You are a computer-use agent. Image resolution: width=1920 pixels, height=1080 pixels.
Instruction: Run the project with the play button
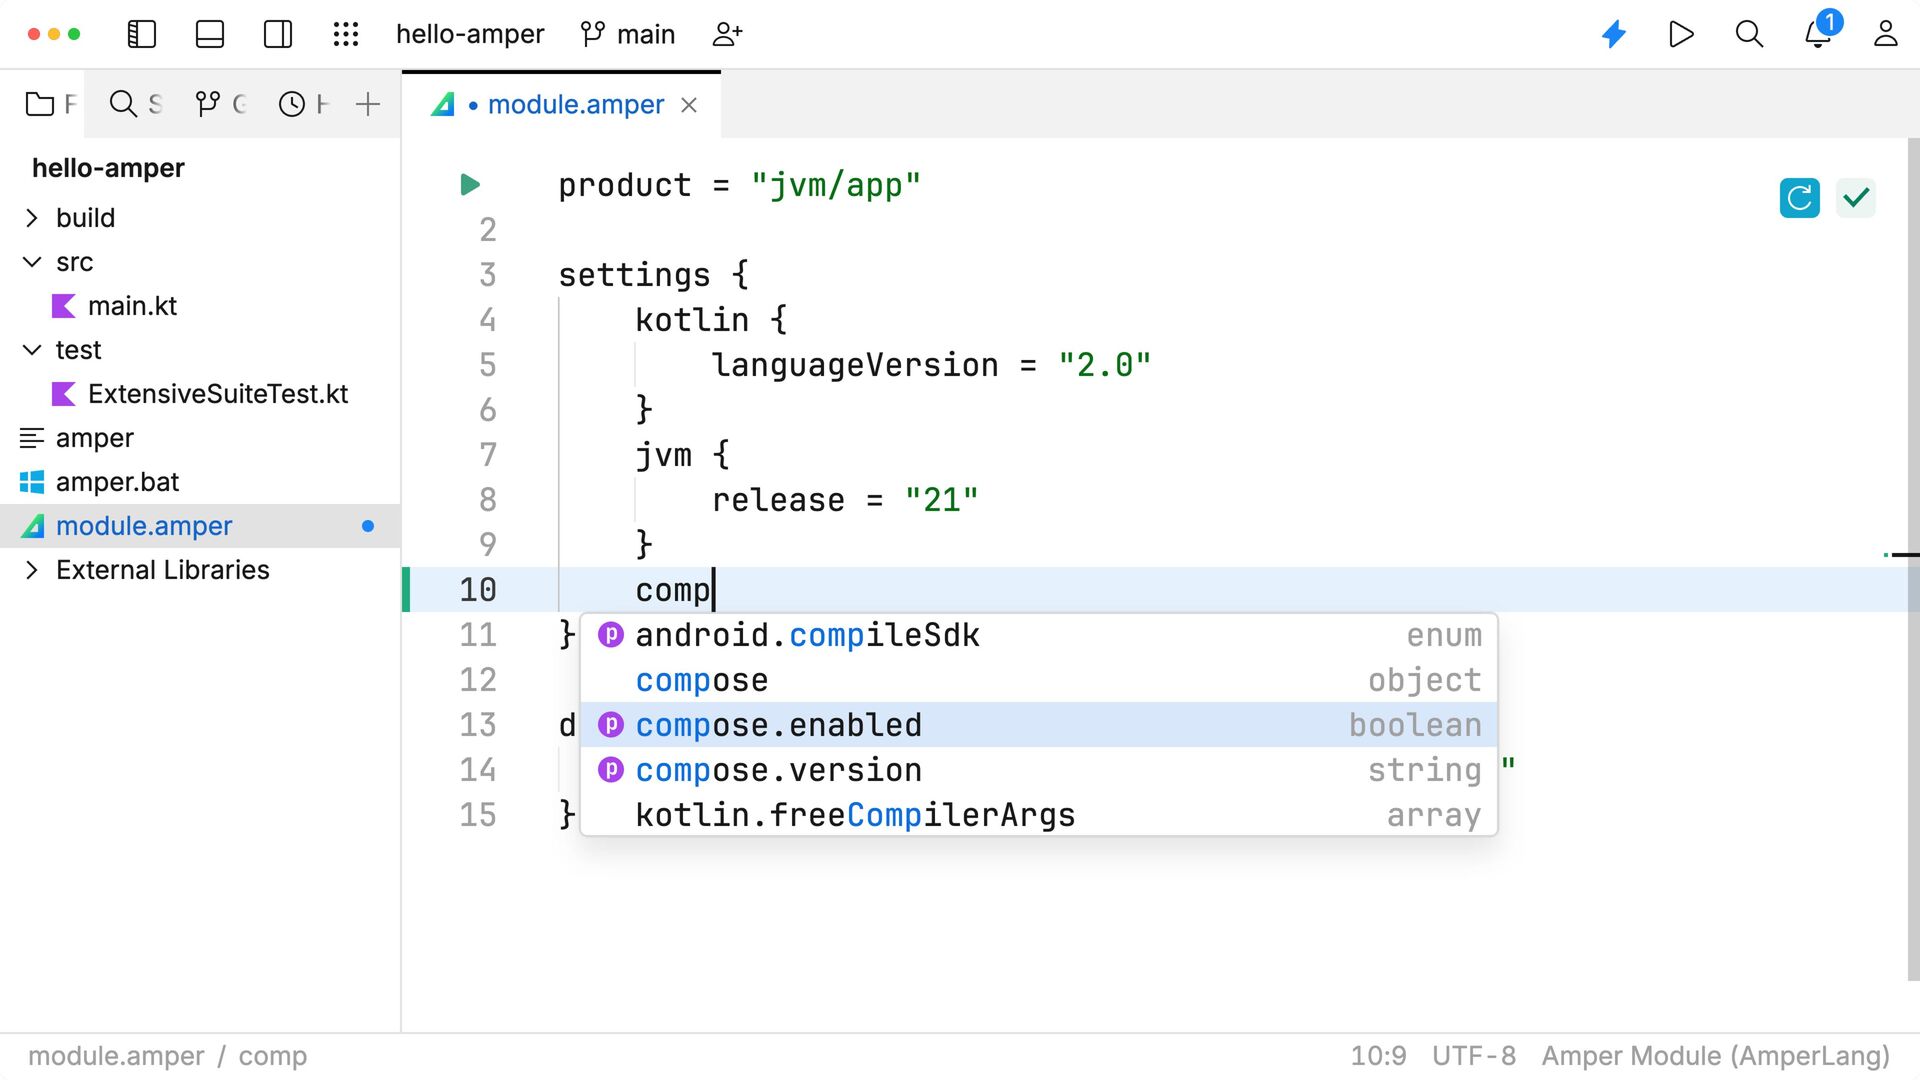[1681, 34]
